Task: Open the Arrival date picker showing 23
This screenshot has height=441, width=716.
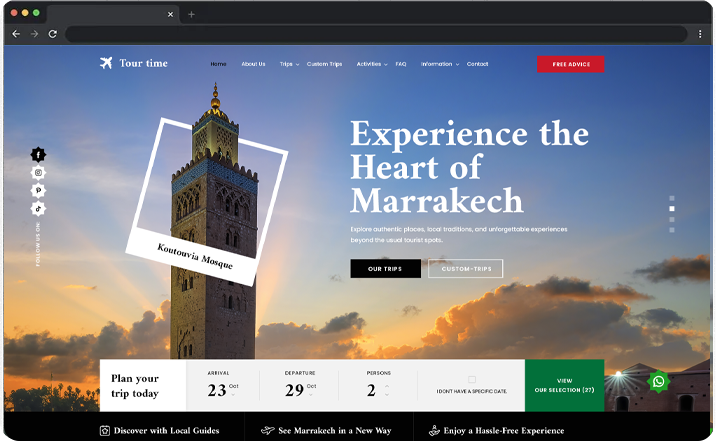Action: point(223,390)
